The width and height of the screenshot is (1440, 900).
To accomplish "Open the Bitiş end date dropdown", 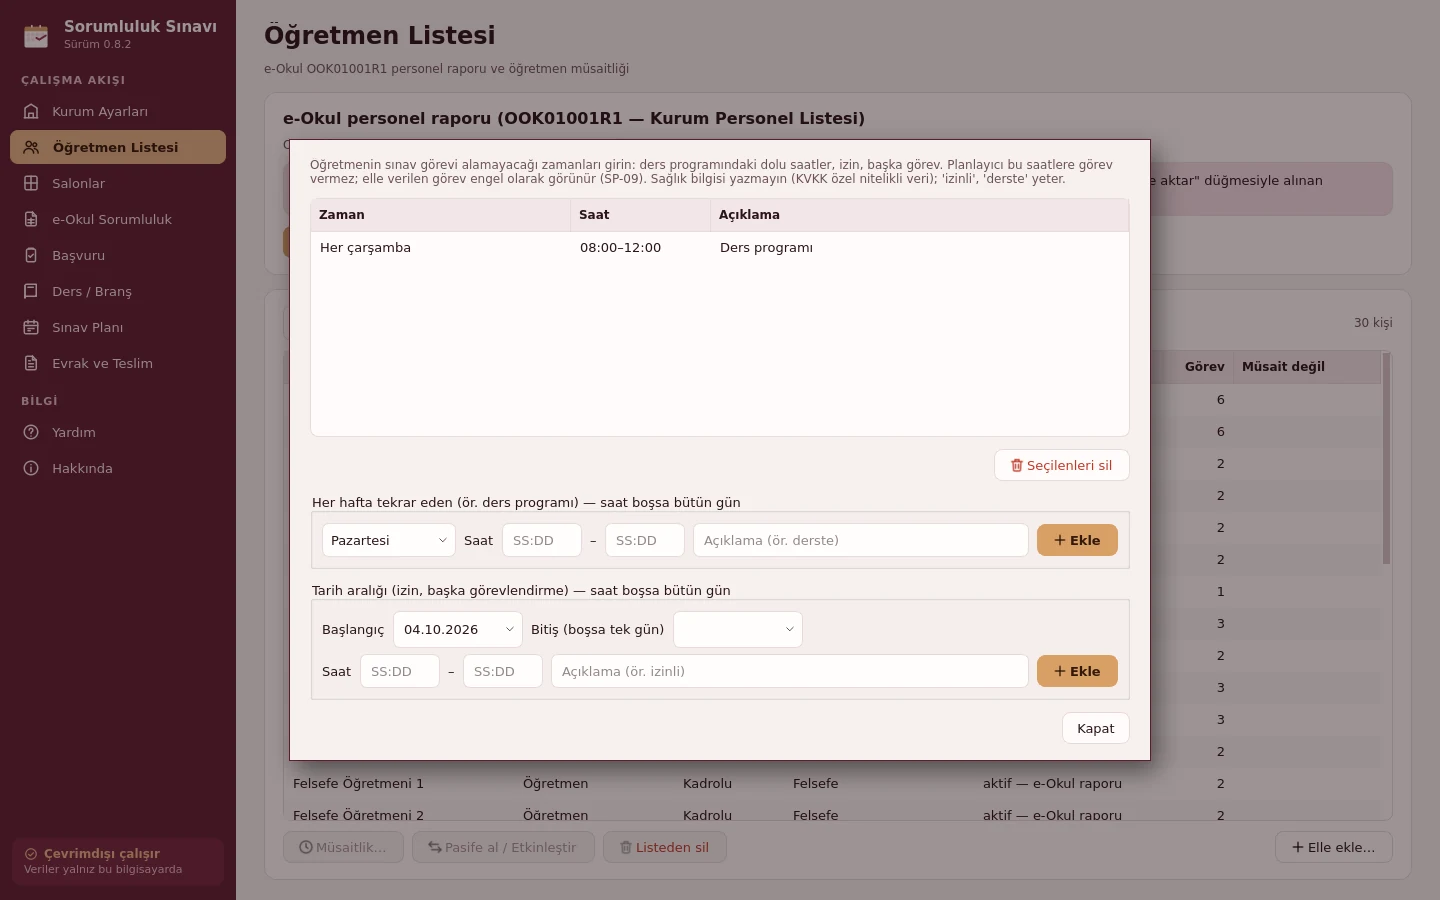I will click(x=738, y=629).
